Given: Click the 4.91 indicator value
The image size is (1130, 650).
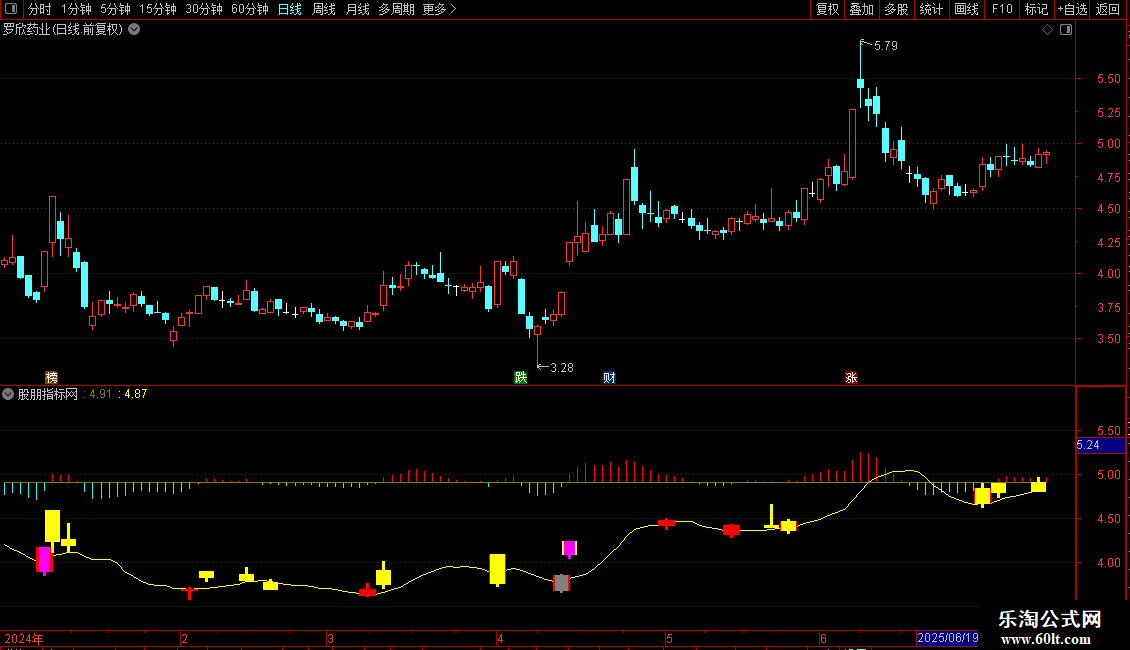Looking at the screenshot, I should 100,394.
